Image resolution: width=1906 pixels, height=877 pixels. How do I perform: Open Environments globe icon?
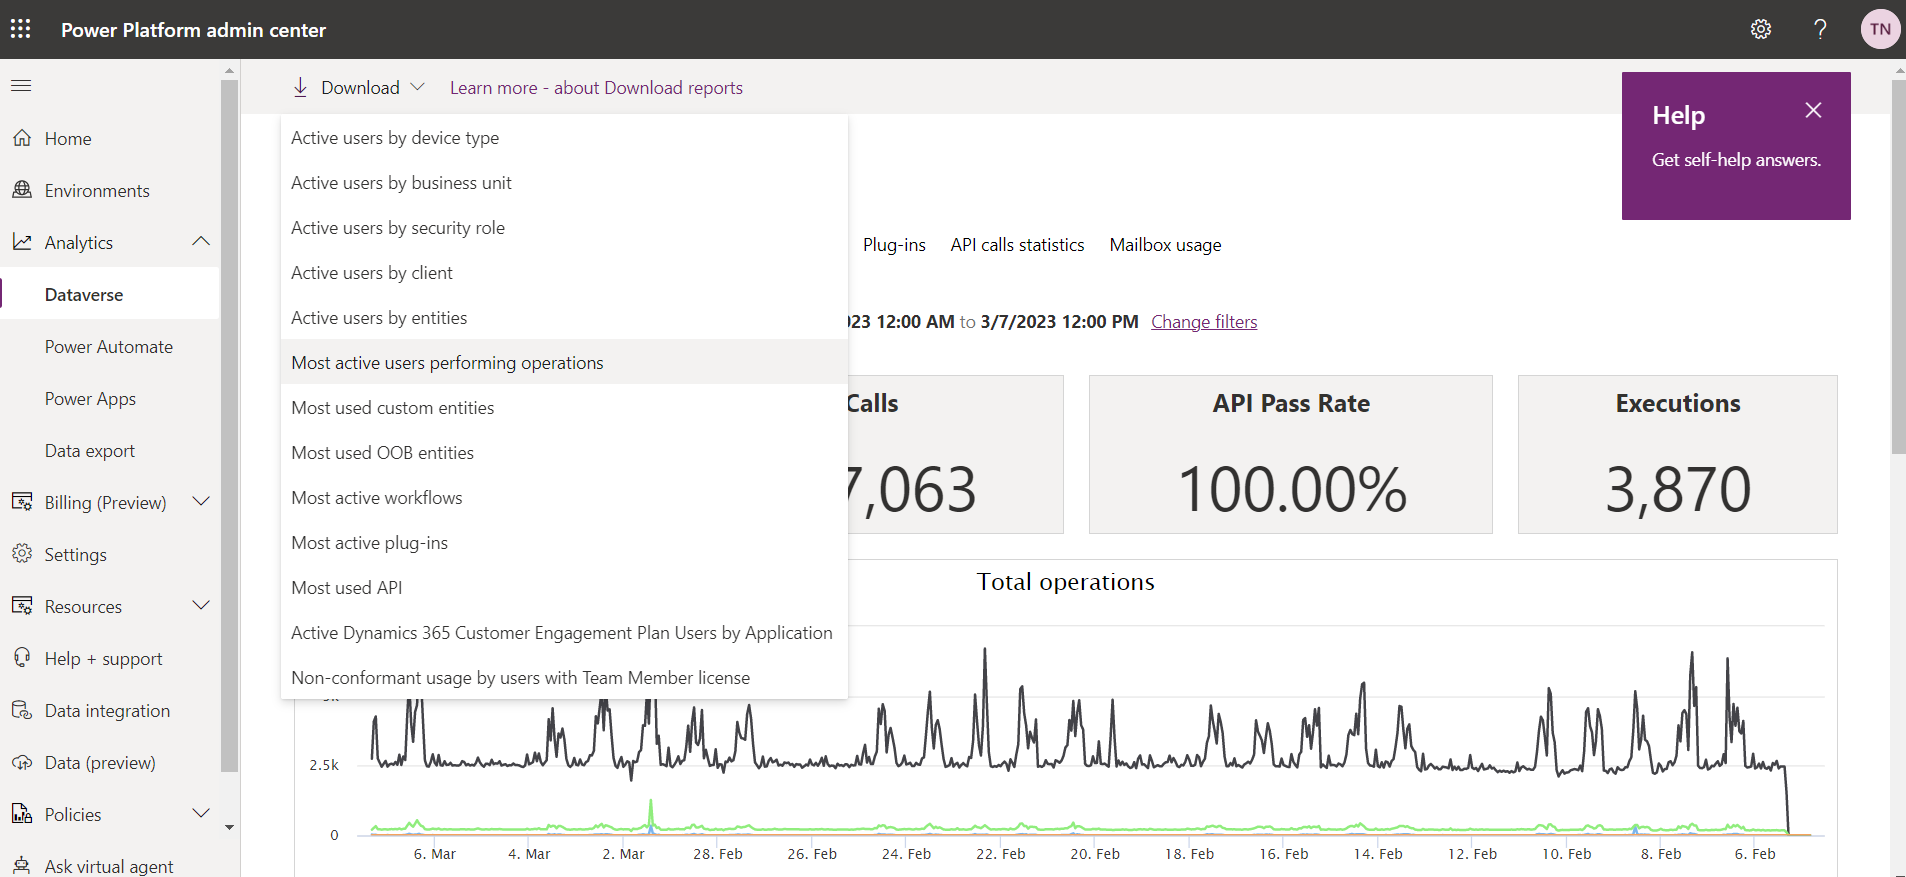[22, 190]
